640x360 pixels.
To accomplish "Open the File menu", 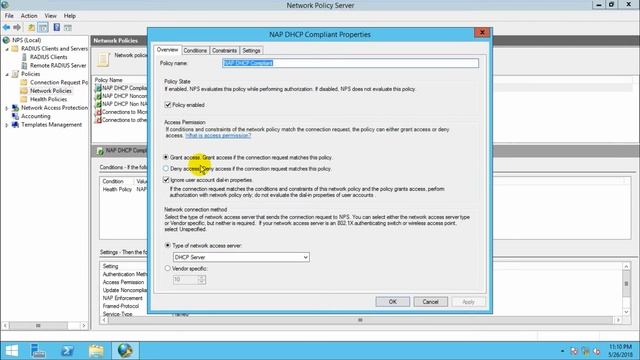I will [9, 16].
